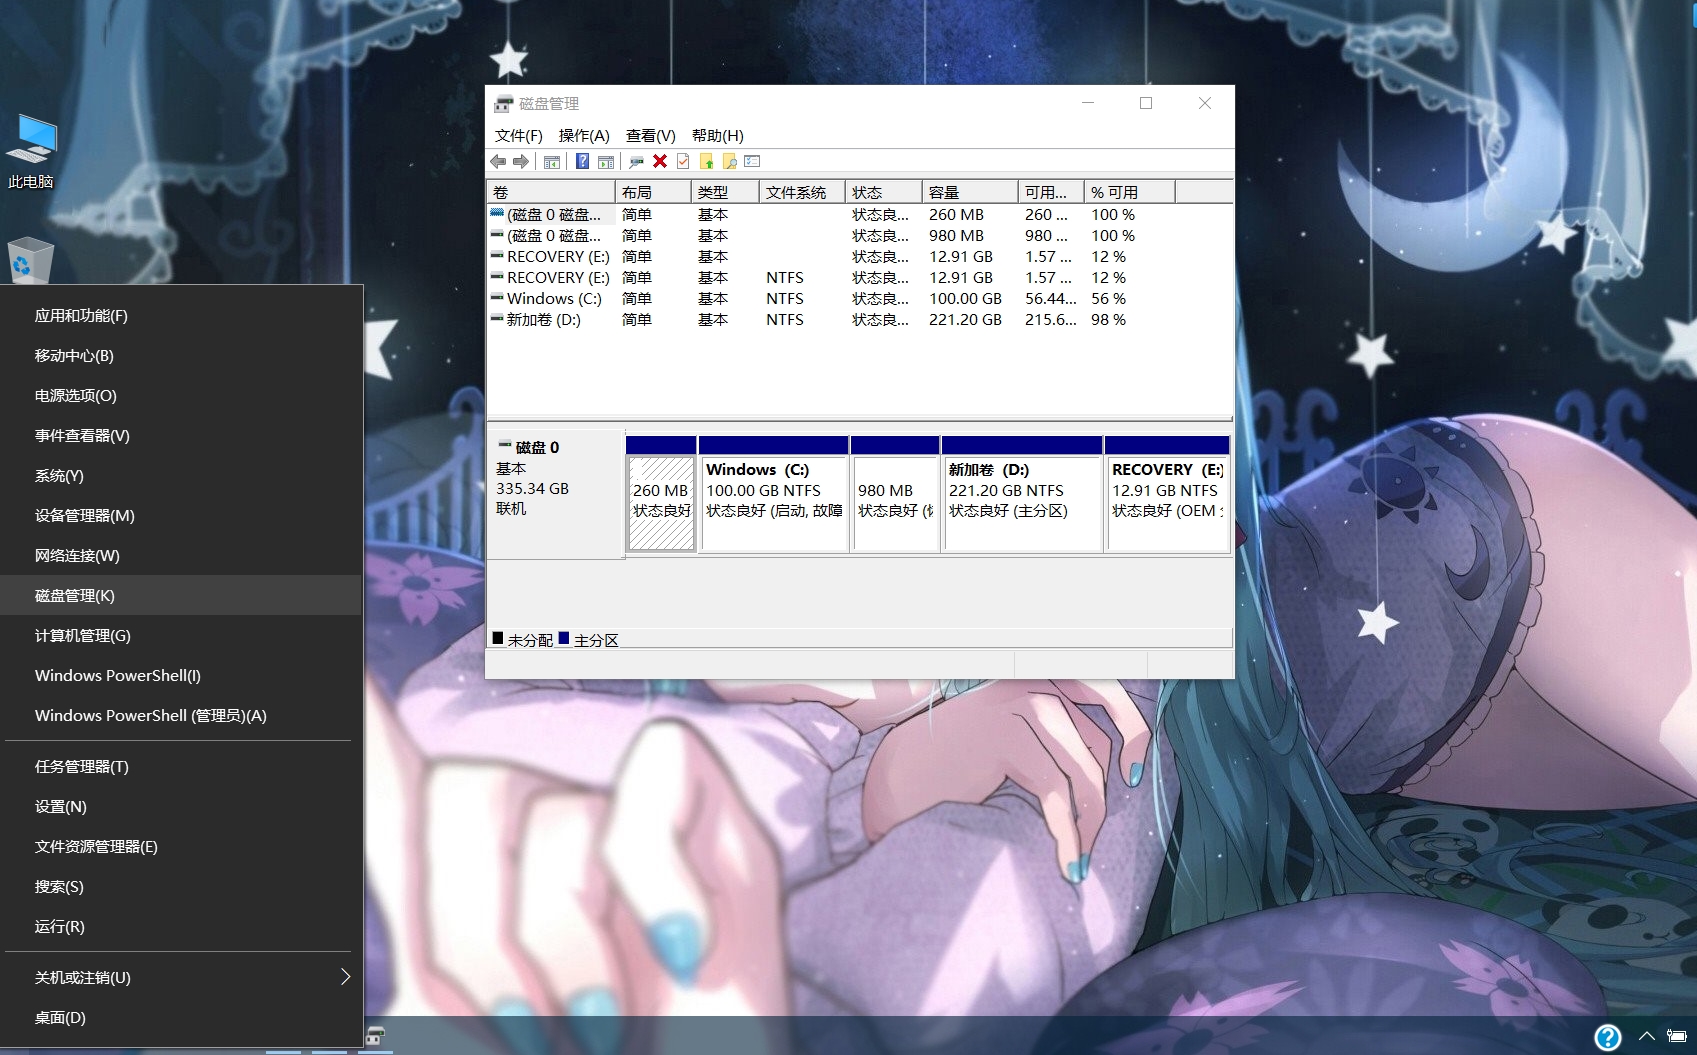Click the Back arrow in Disk Management toolbar
This screenshot has height=1055, width=1697.
point(498,161)
